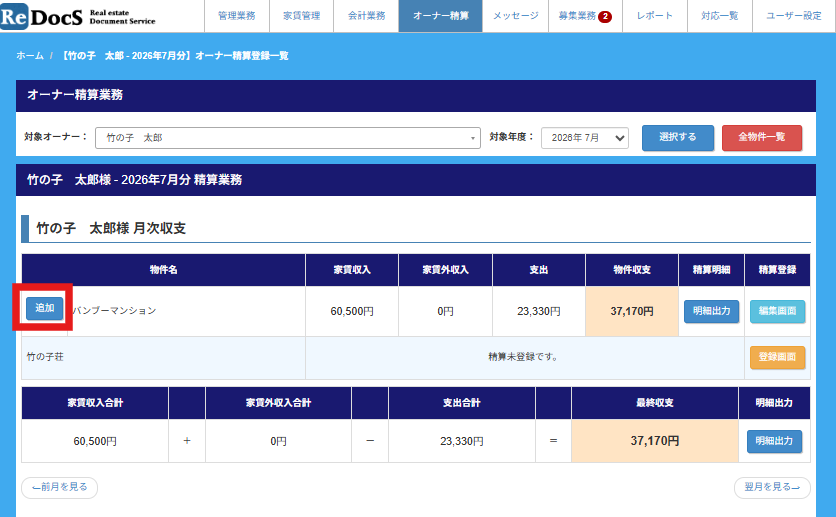Open the メッセージ tab
This screenshot has width=836, height=517.
516,16
